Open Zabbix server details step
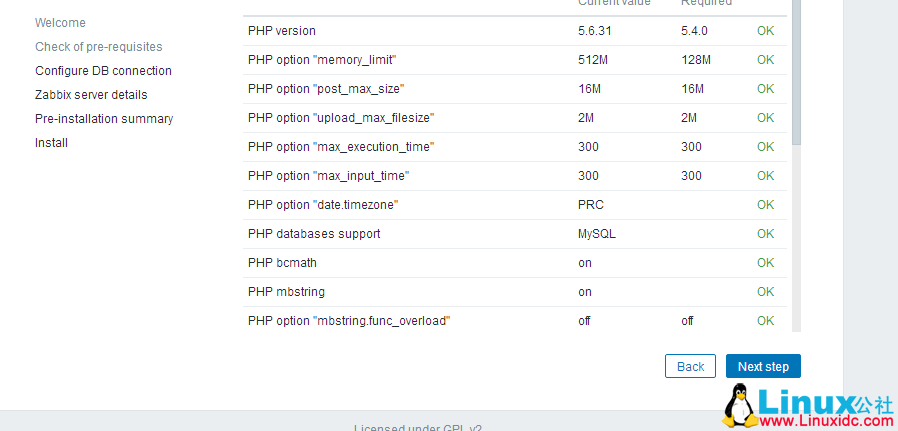The image size is (898, 431). click(x=91, y=95)
